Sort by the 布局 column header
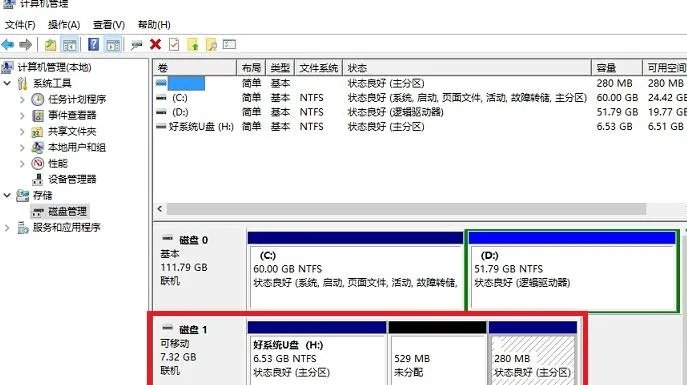687x385 pixels. [x=251, y=68]
